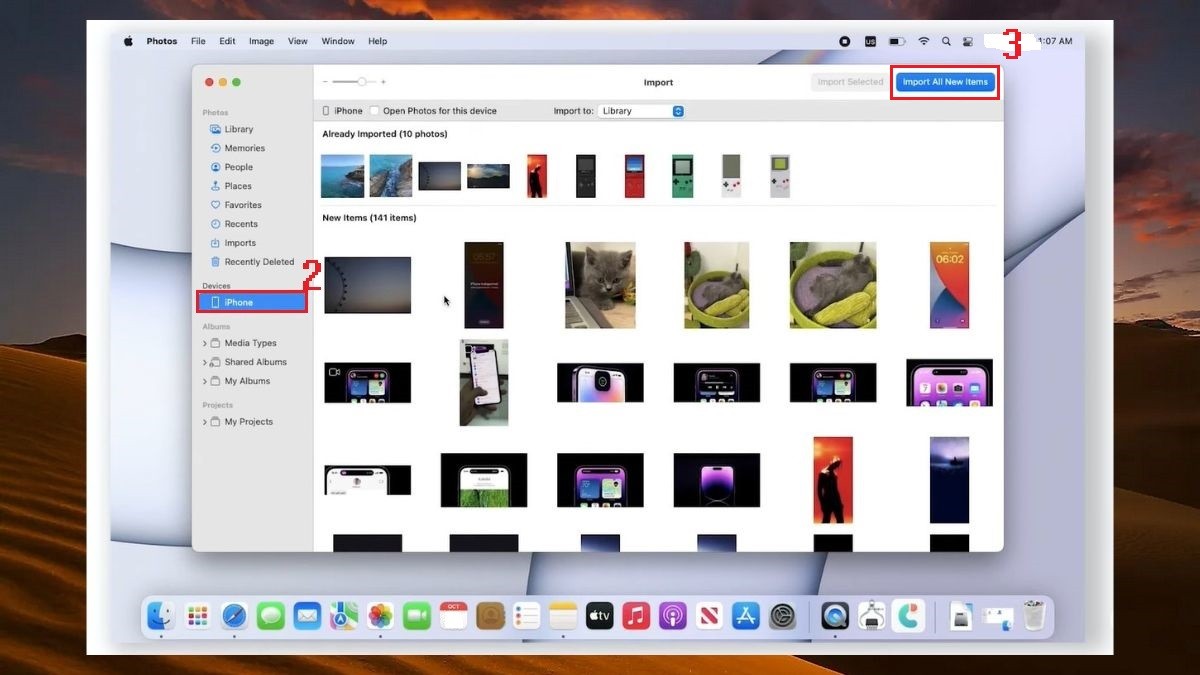
Task: Open the 'Import to: Library' dropdown
Action: pyautogui.click(x=641, y=111)
